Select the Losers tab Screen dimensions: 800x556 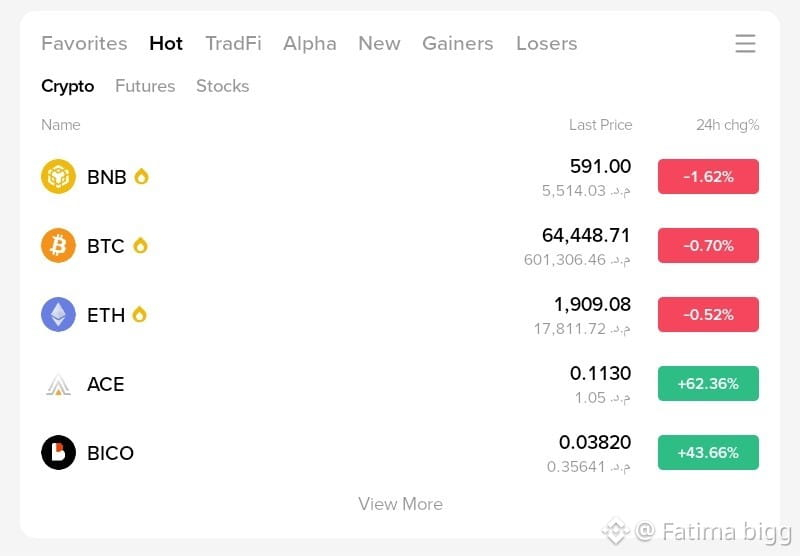546,43
